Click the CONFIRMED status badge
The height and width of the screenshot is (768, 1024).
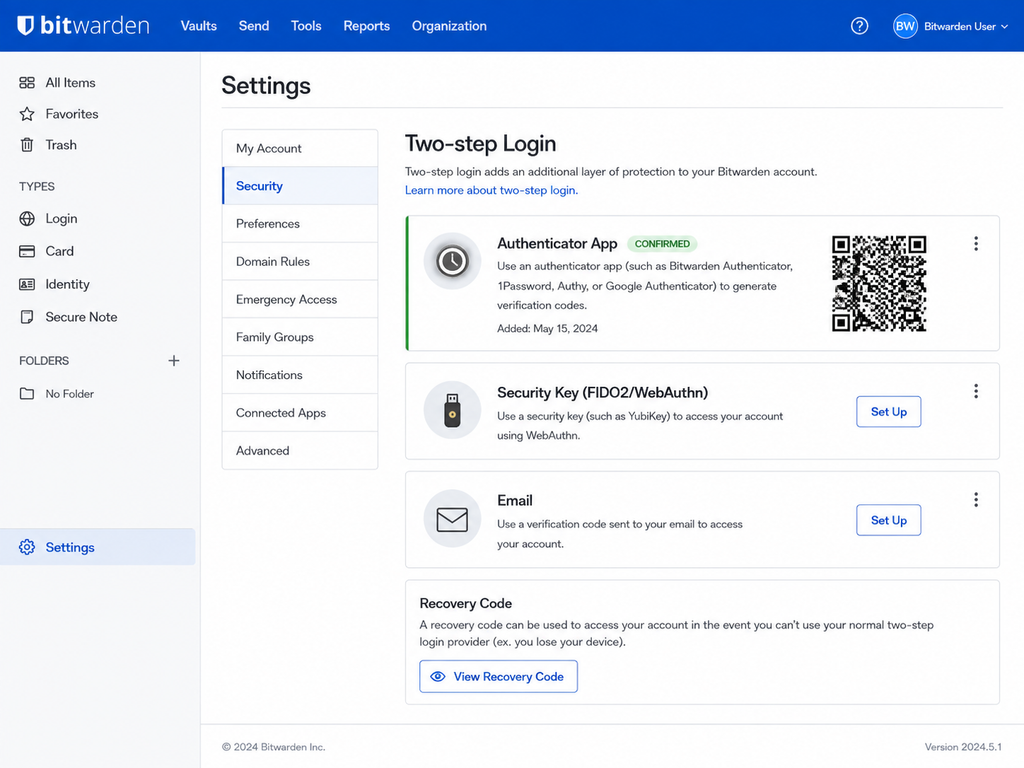coord(662,244)
